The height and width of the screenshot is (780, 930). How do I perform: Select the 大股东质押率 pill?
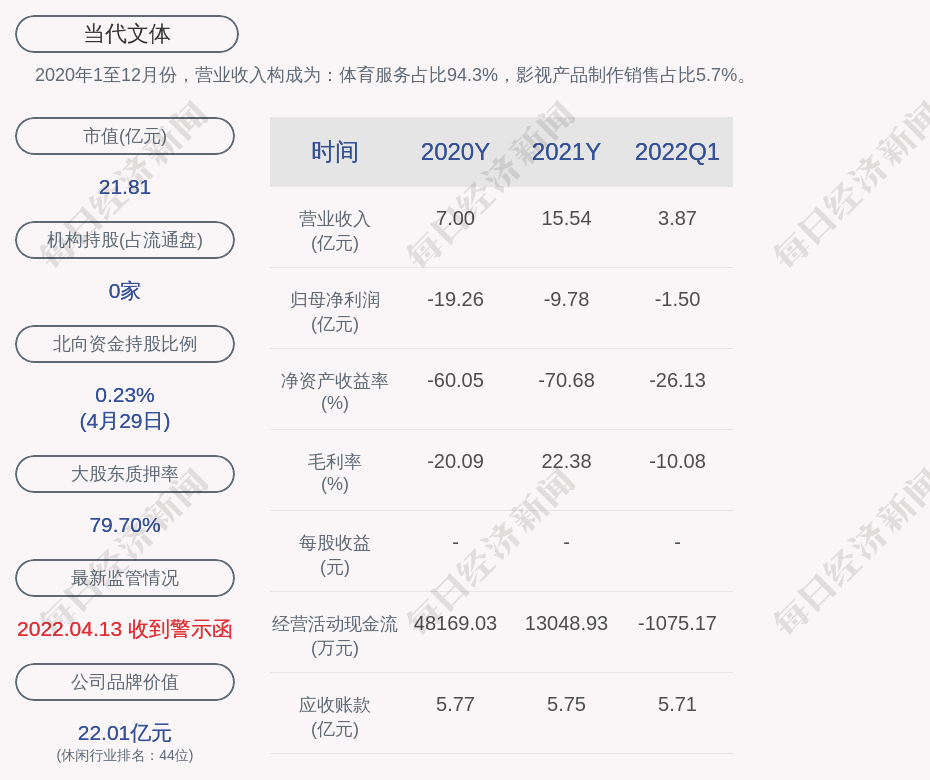coord(125,473)
